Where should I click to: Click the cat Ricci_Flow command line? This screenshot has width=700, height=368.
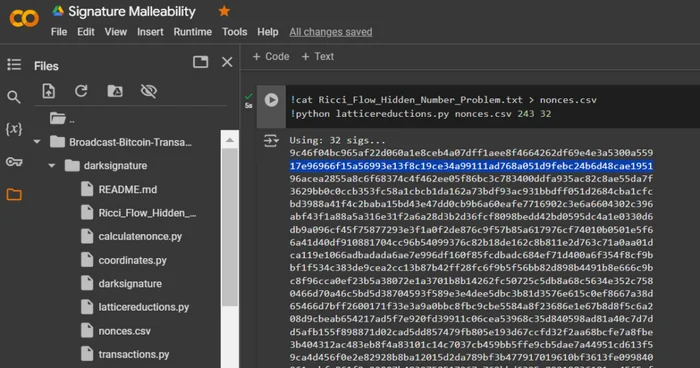point(443,100)
